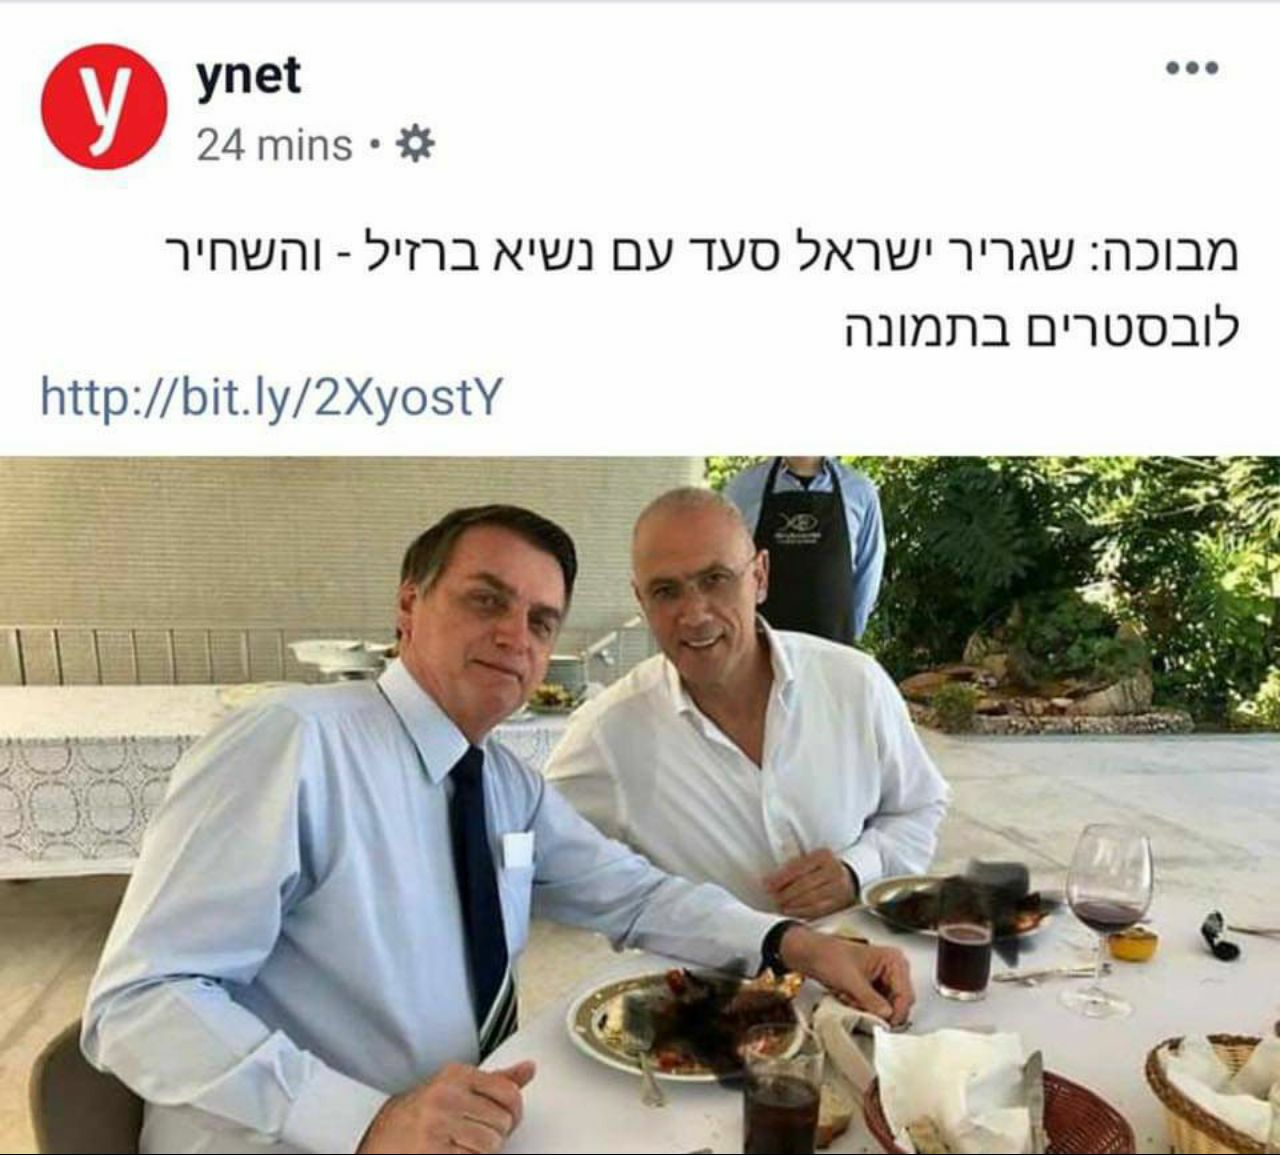Screen dimensions: 1280x1155
Task: Click the rear plate with blurred food
Action: point(958,905)
